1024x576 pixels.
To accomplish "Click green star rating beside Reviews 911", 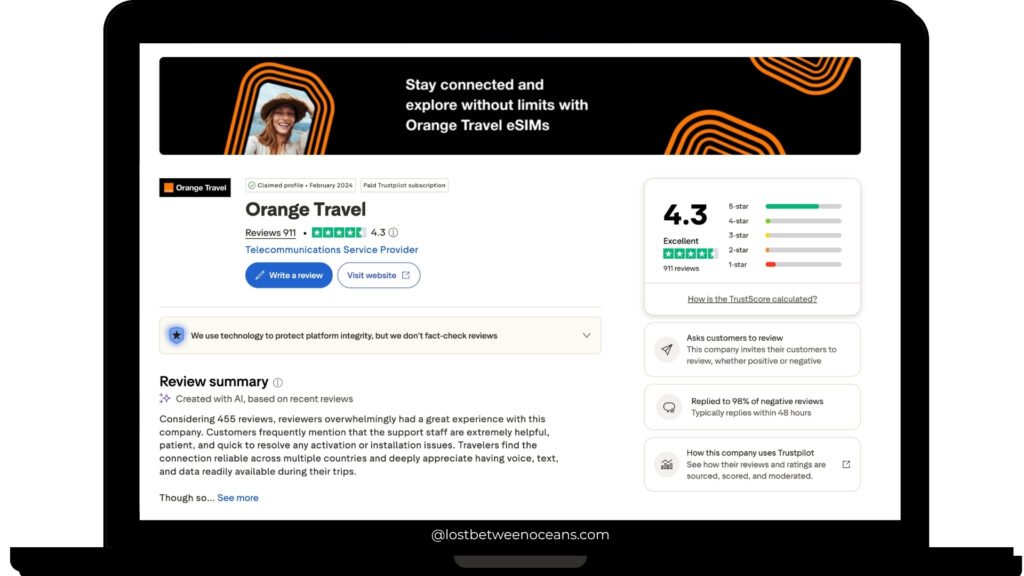I will tap(338, 232).
